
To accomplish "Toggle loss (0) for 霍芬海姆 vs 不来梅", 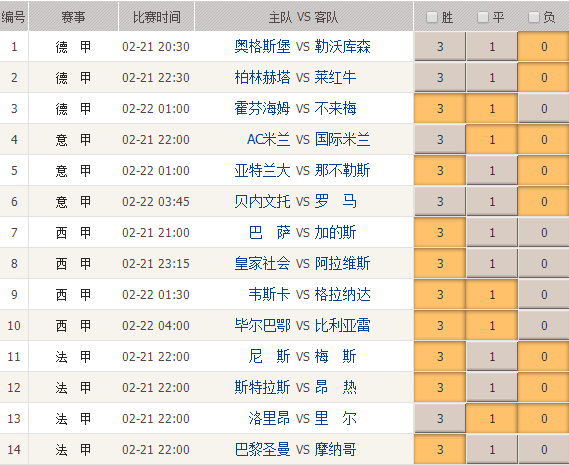I will pos(544,109).
